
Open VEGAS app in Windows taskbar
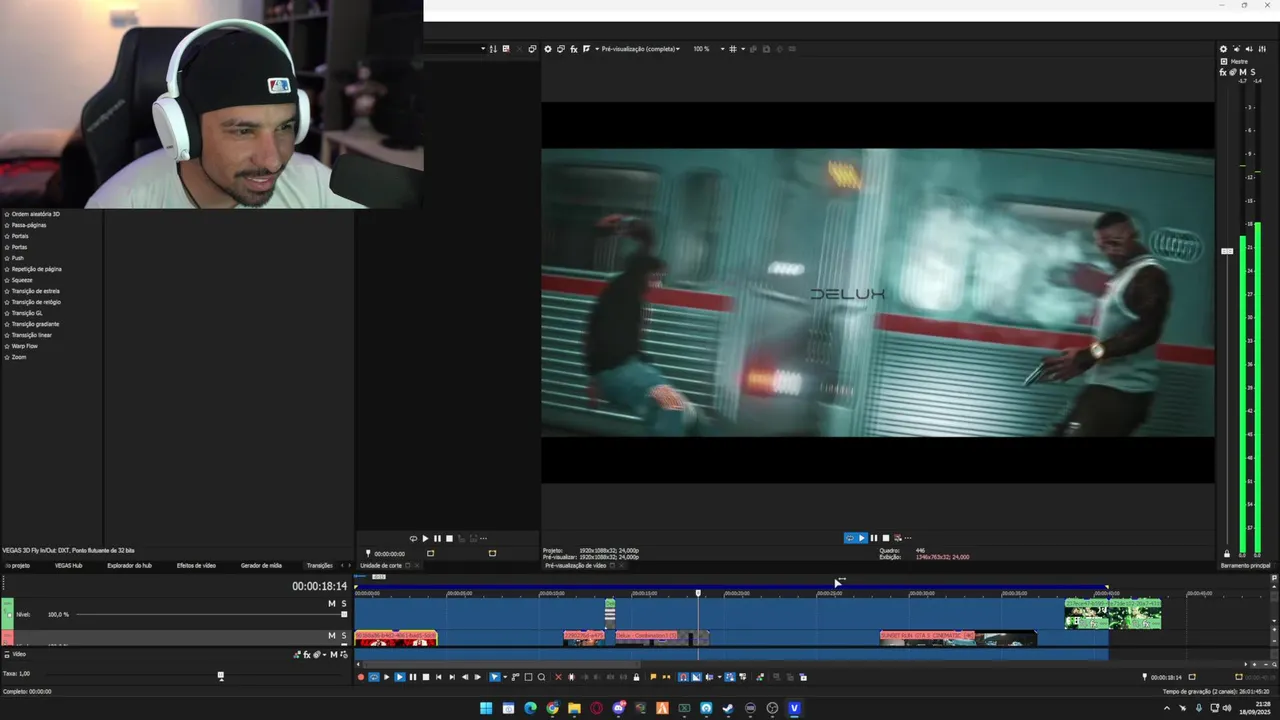[x=794, y=708]
